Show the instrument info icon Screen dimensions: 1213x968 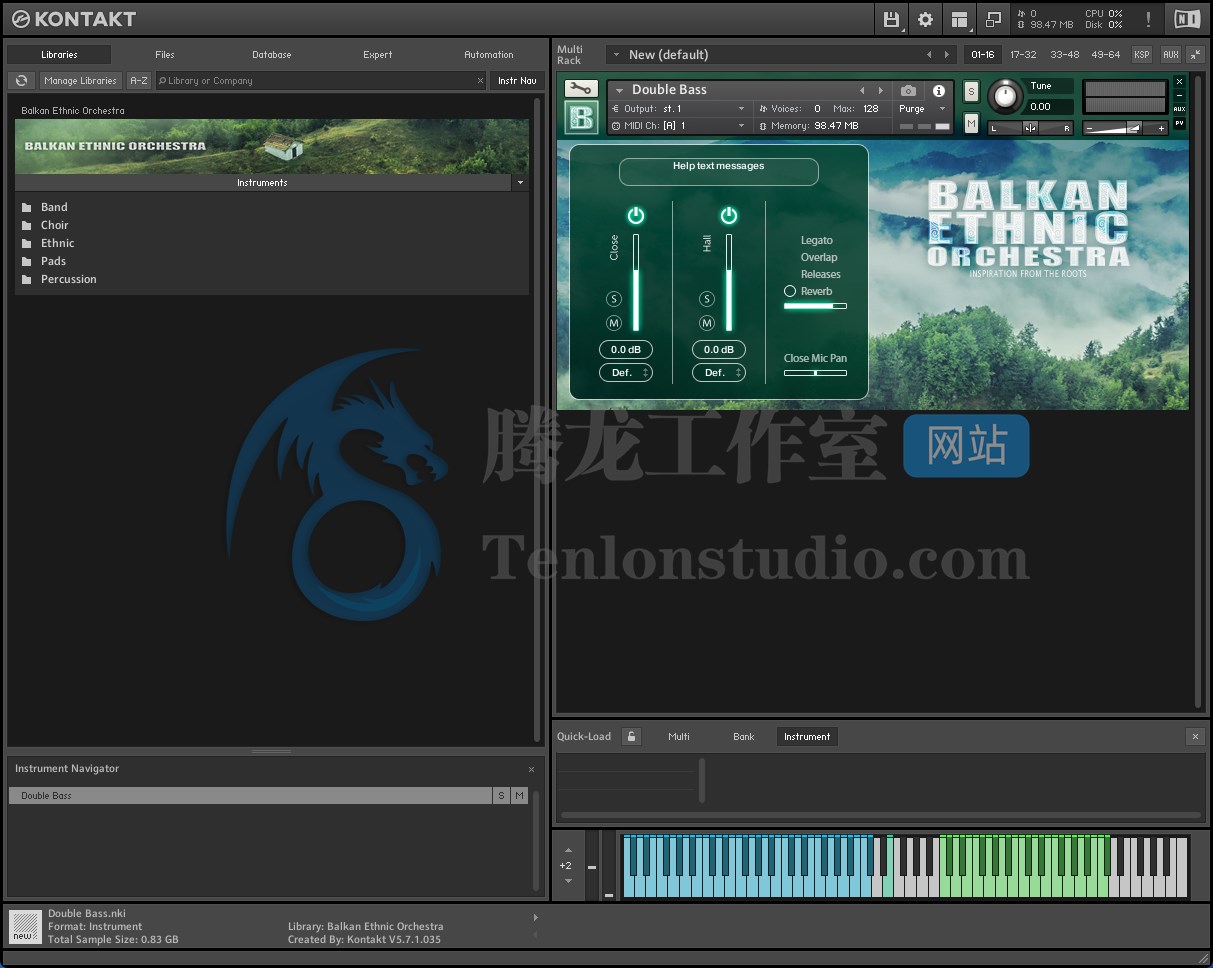(939, 91)
